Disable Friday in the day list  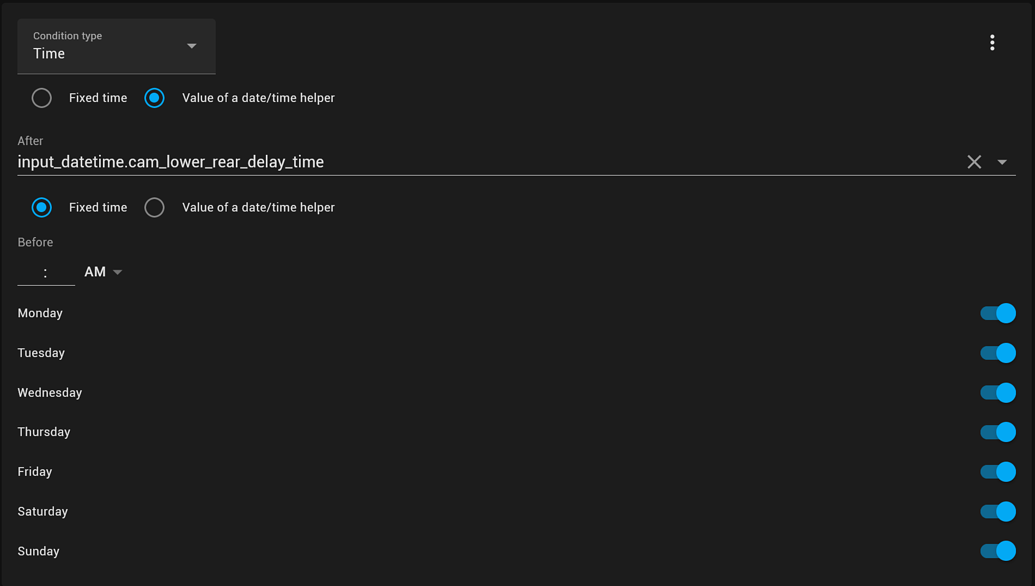pyautogui.click(x=997, y=471)
